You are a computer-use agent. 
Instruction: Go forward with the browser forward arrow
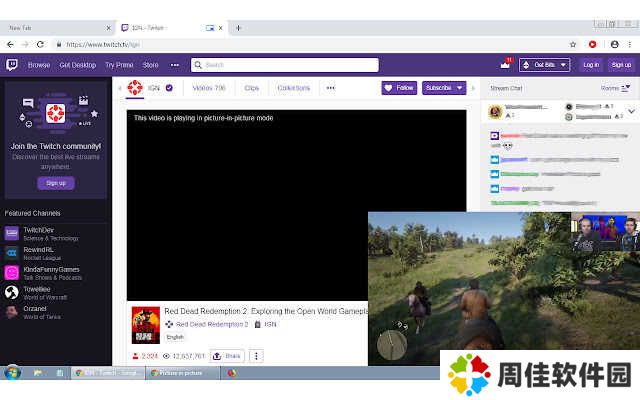tap(25, 44)
